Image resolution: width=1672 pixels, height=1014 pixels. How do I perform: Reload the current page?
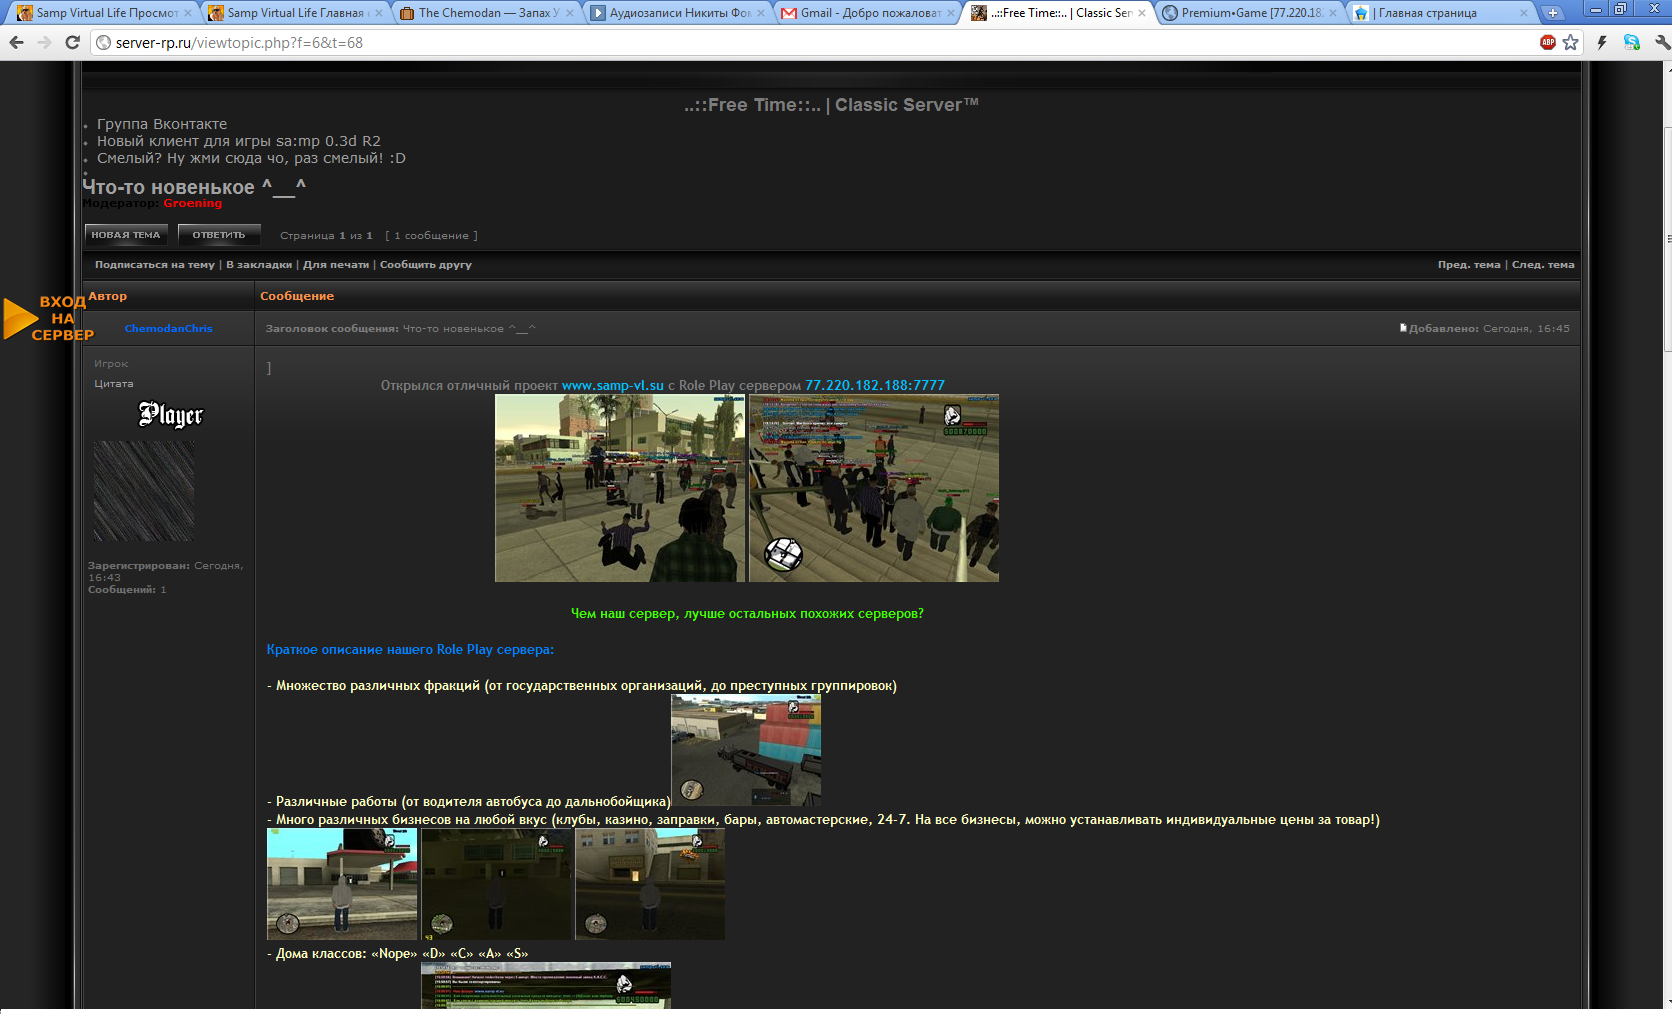(72, 42)
